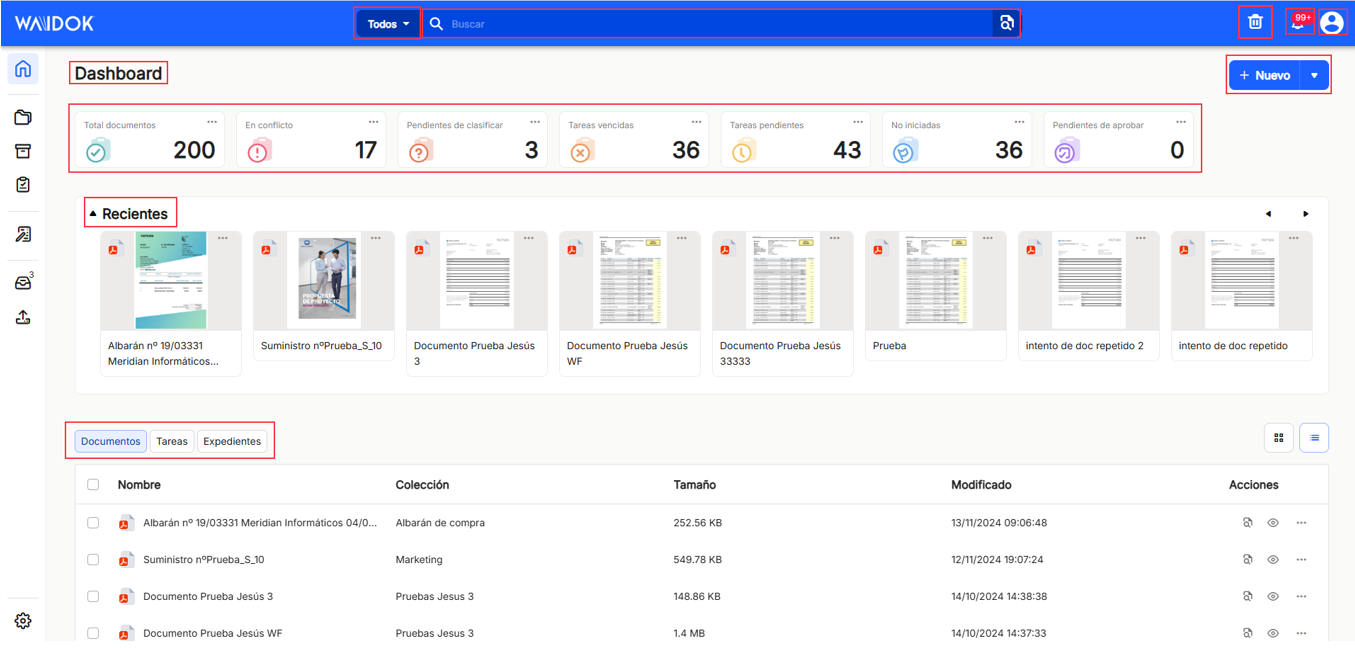Switch to the Tareas tab
Viewport: 1355px width, 650px height.
(x=172, y=441)
